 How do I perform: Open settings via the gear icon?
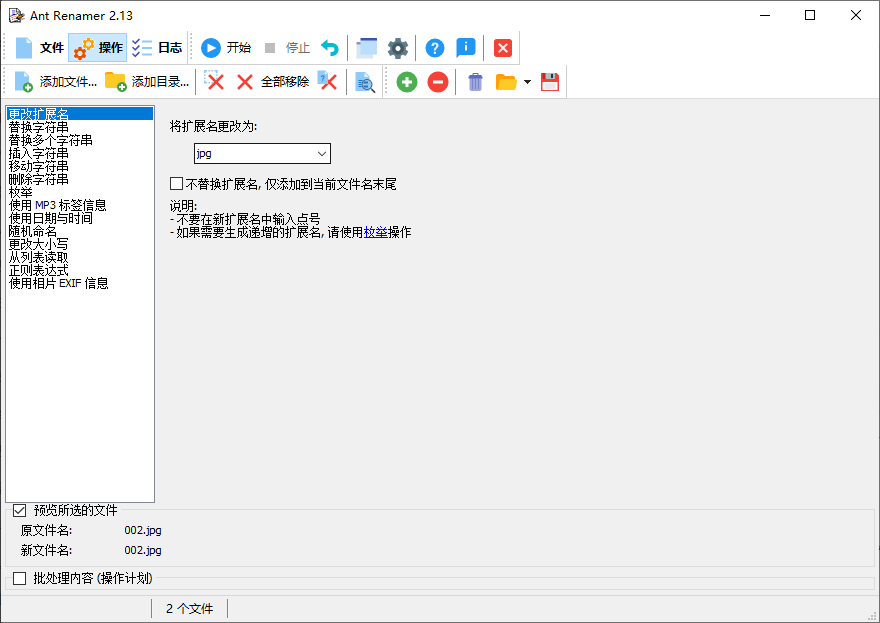(397, 47)
